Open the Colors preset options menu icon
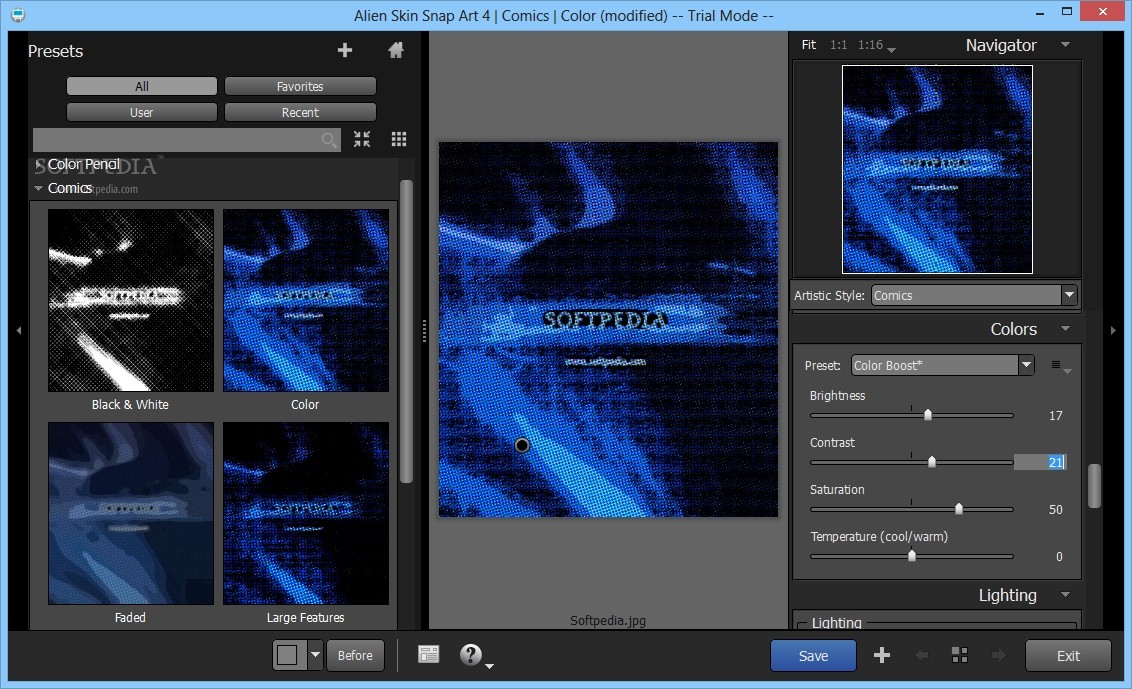Image resolution: width=1132 pixels, height=689 pixels. tap(1061, 366)
